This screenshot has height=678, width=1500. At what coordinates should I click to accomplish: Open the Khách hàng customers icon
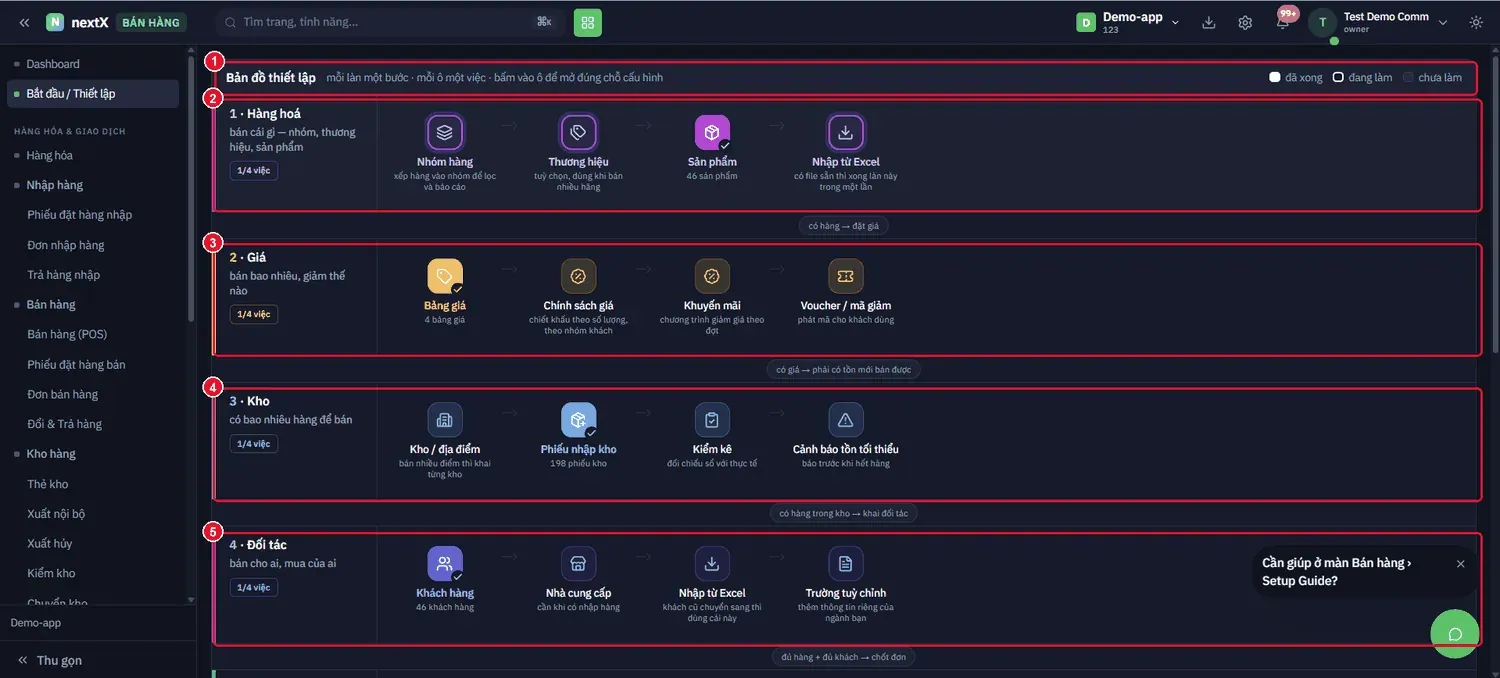[445, 564]
